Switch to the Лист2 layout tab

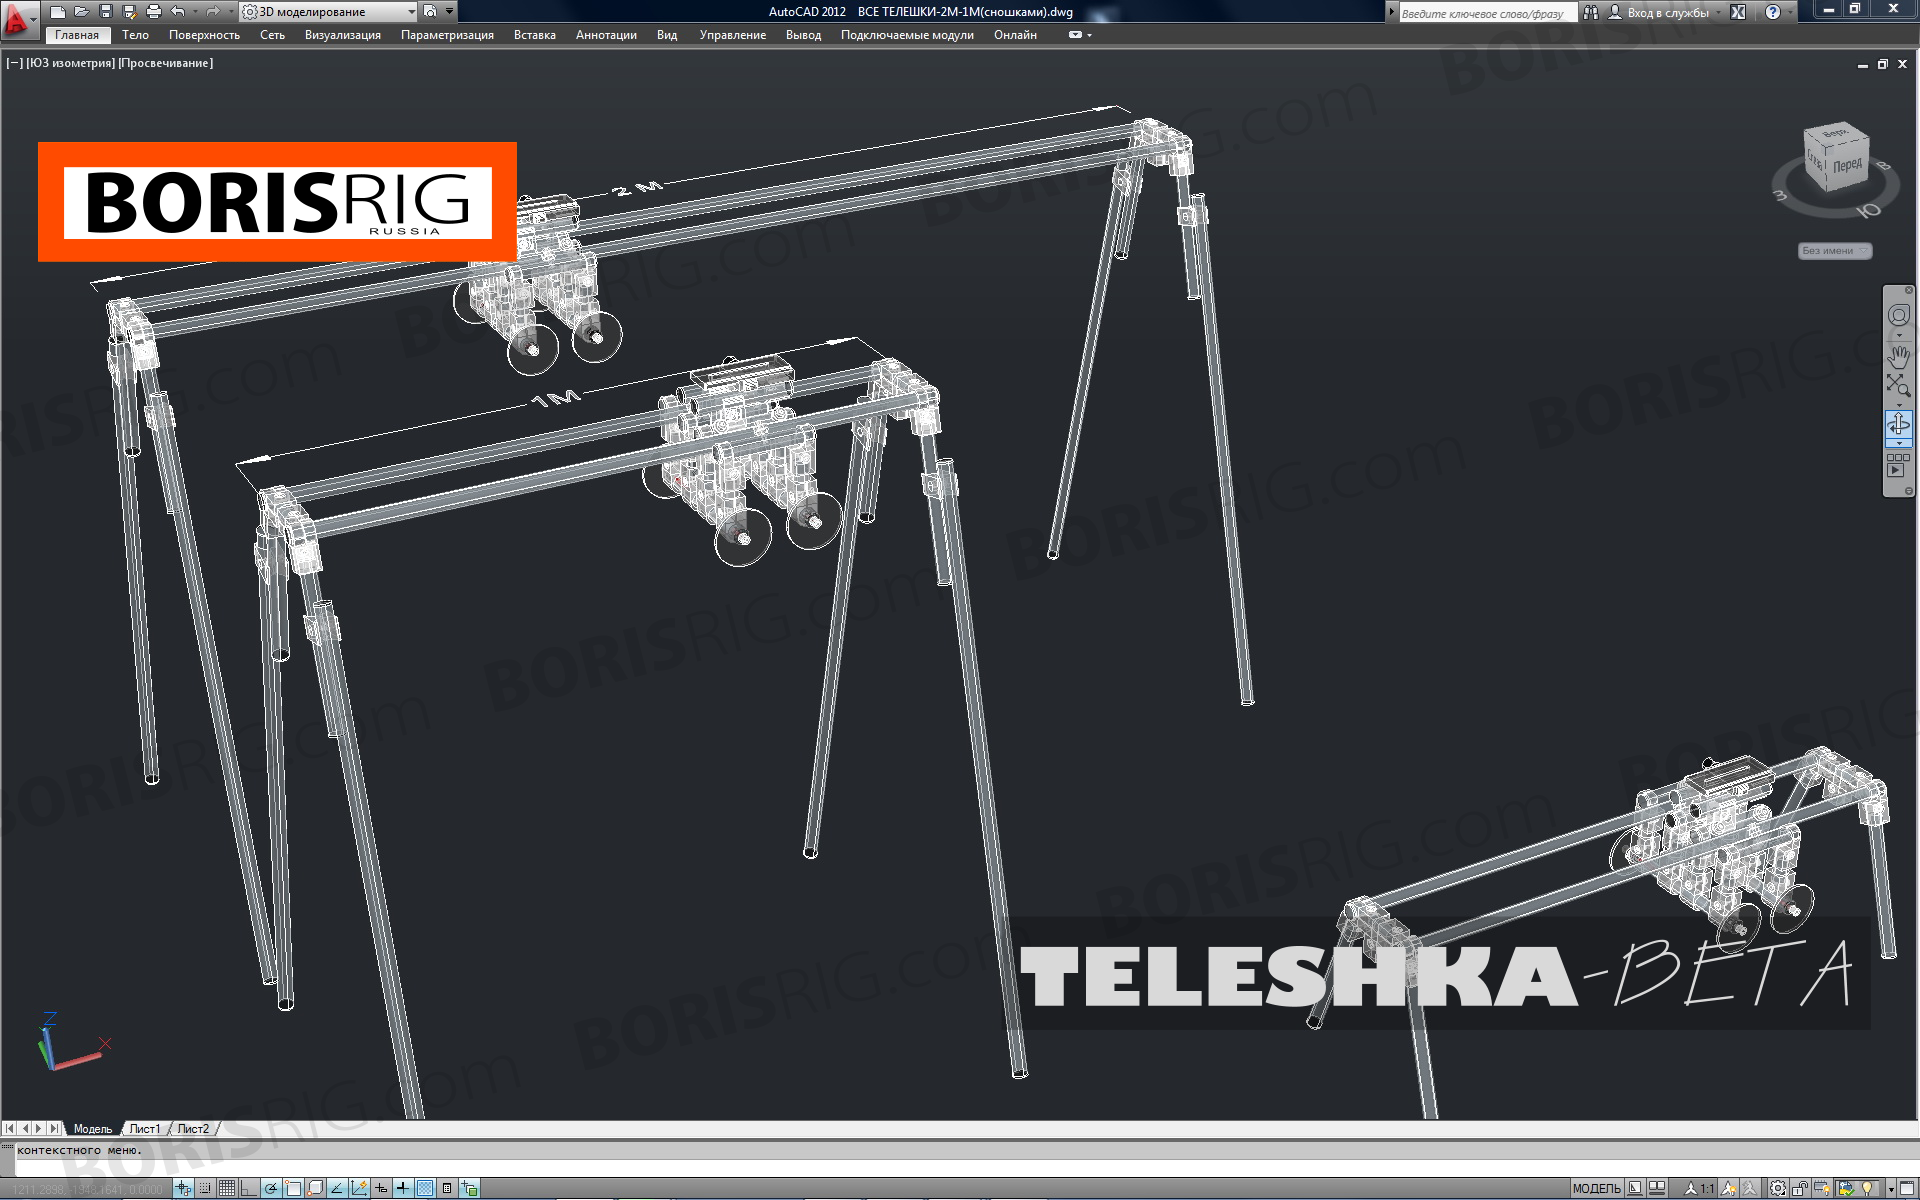tap(194, 1128)
